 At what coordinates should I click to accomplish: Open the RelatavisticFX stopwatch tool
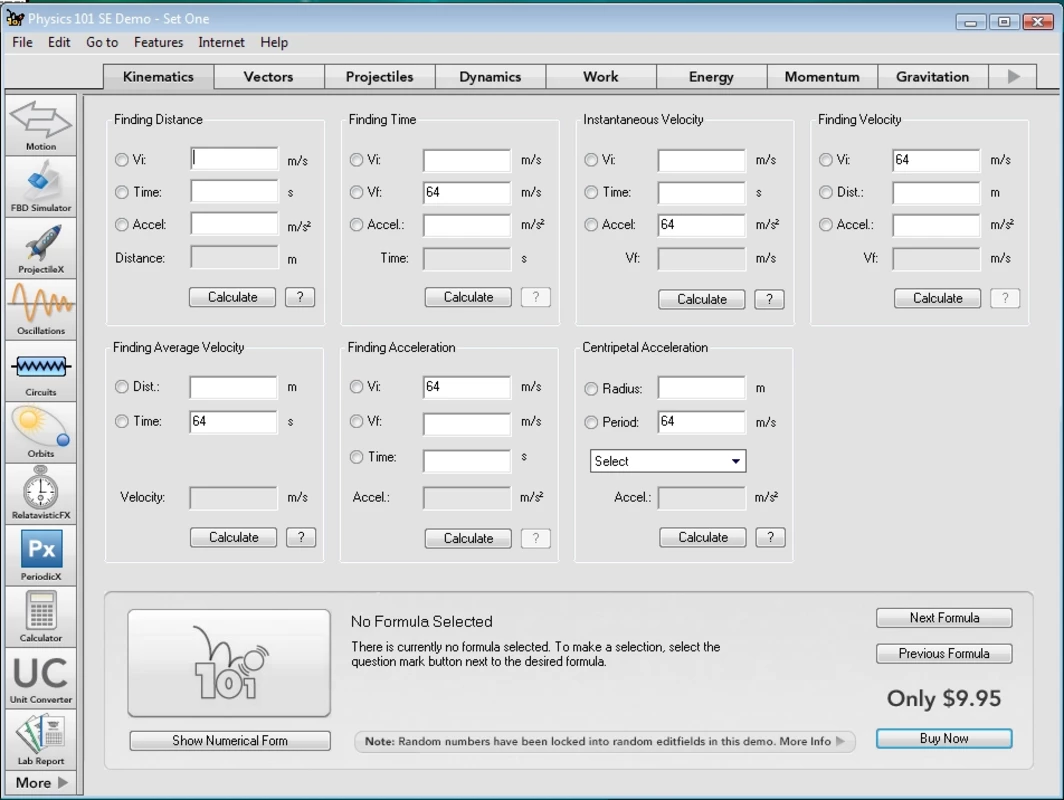tap(41, 494)
